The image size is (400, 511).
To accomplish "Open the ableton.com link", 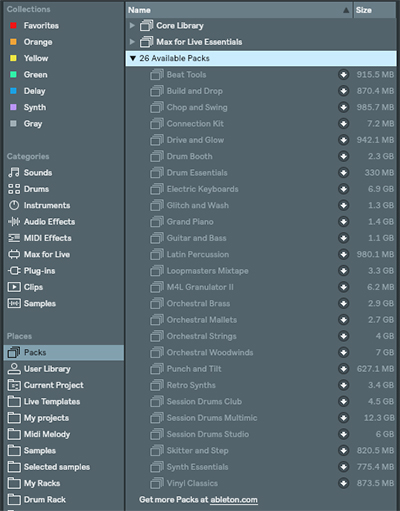I will click(234, 500).
